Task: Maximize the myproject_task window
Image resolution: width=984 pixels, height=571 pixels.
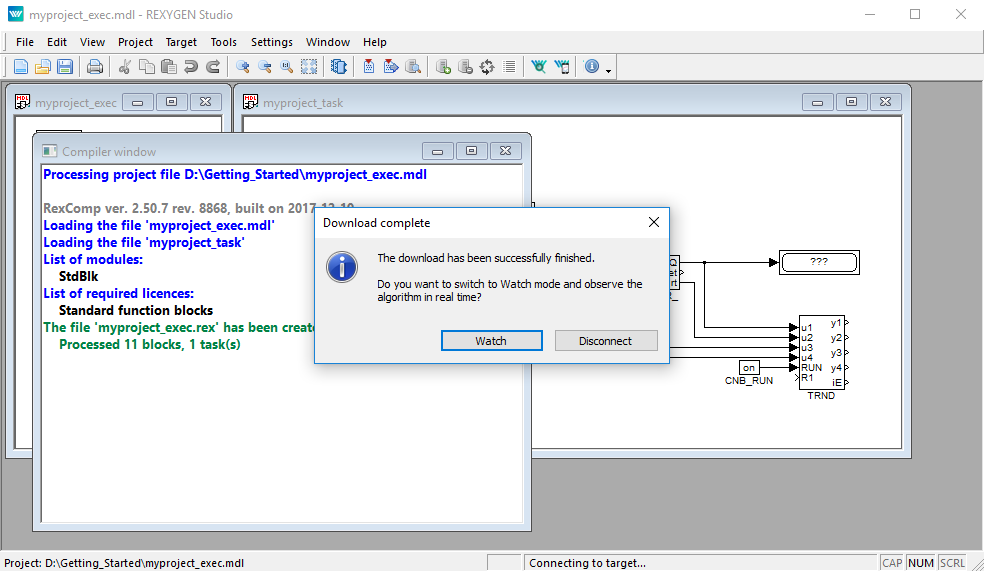Action: tap(852, 102)
